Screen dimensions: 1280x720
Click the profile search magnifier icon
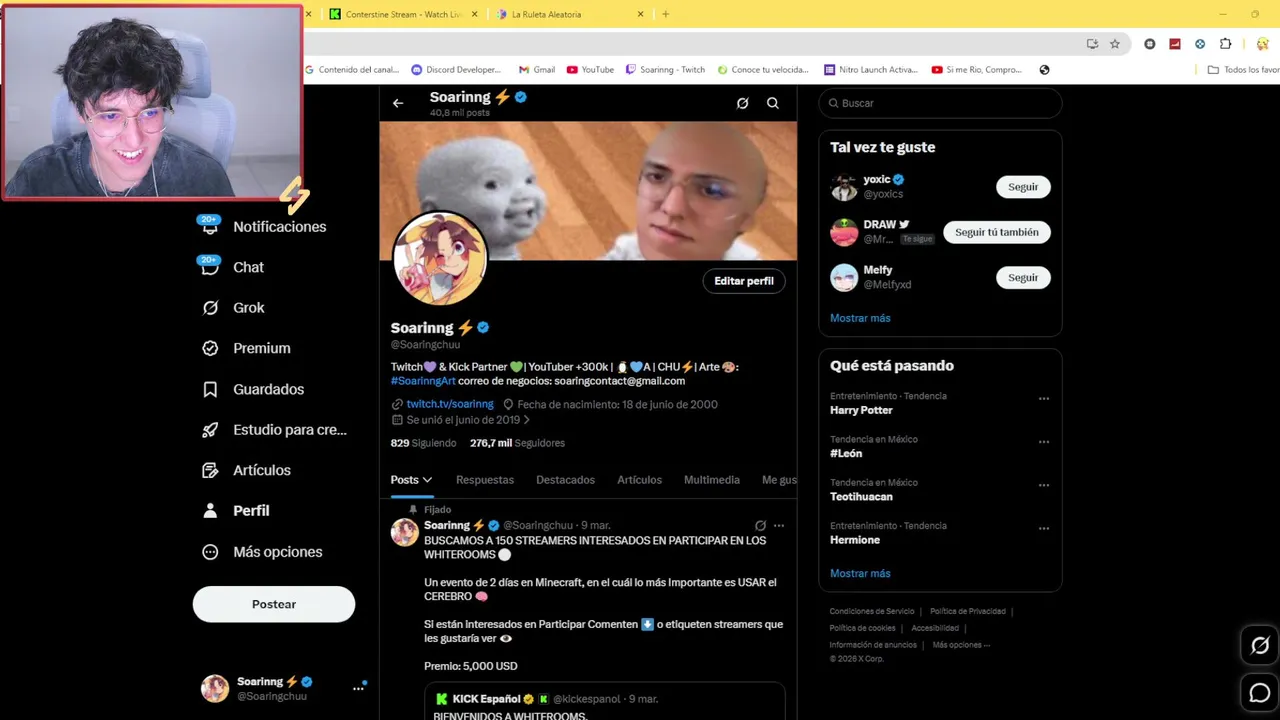click(x=773, y=103)
